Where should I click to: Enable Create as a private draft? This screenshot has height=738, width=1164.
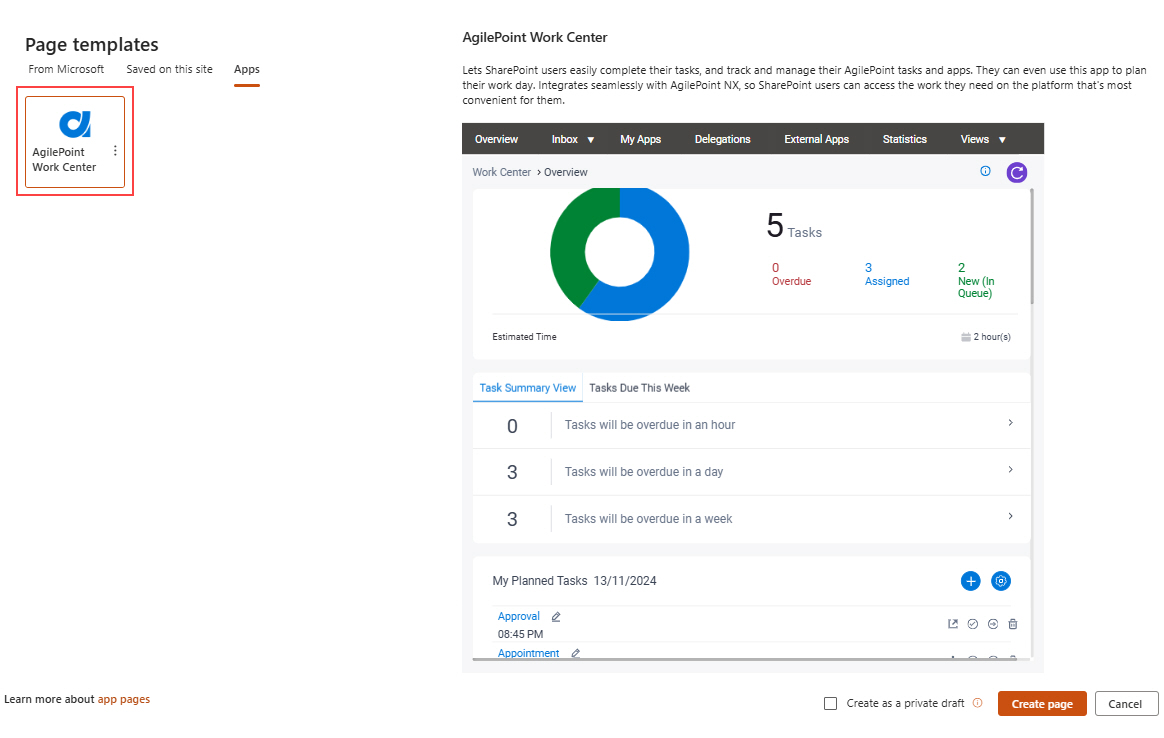pos(831,703)
